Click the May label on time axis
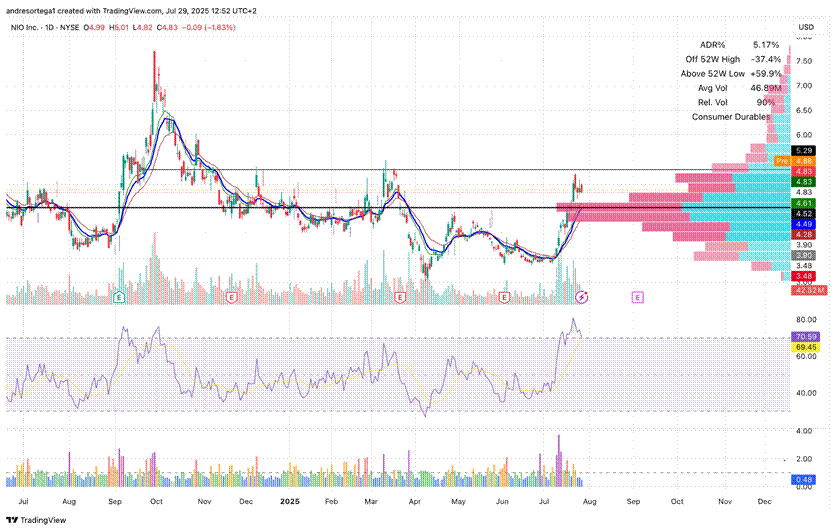 [x=459, y=502]
